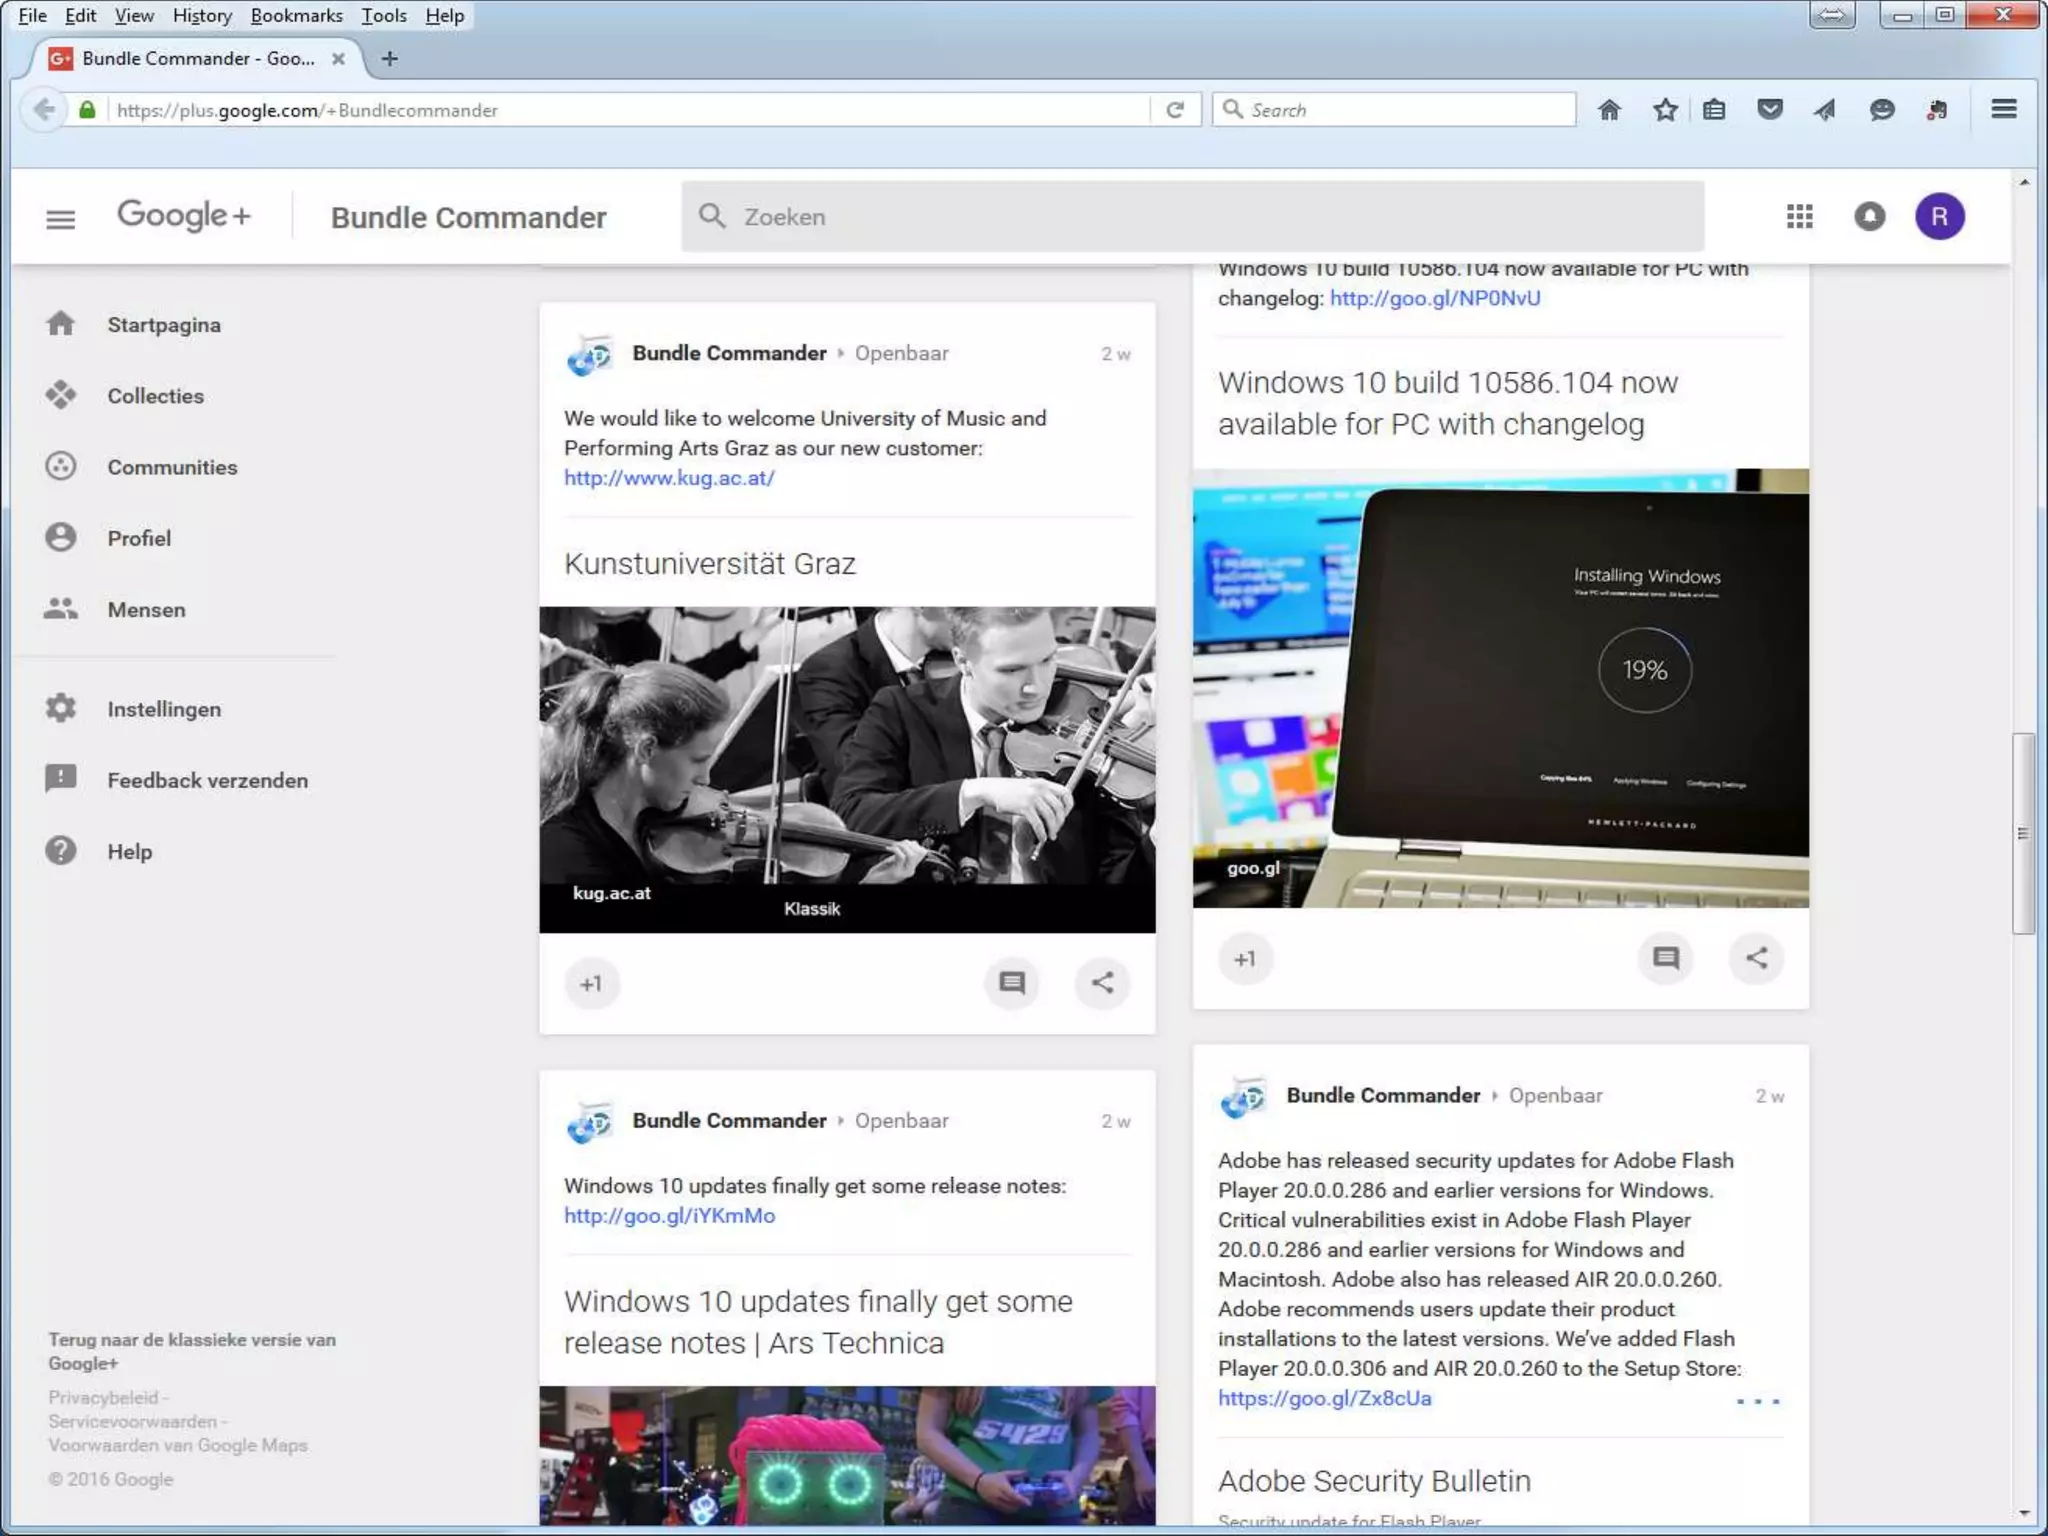2048x1536 pixels.
Task: Open the Edit menu
Action: [80, 15]
